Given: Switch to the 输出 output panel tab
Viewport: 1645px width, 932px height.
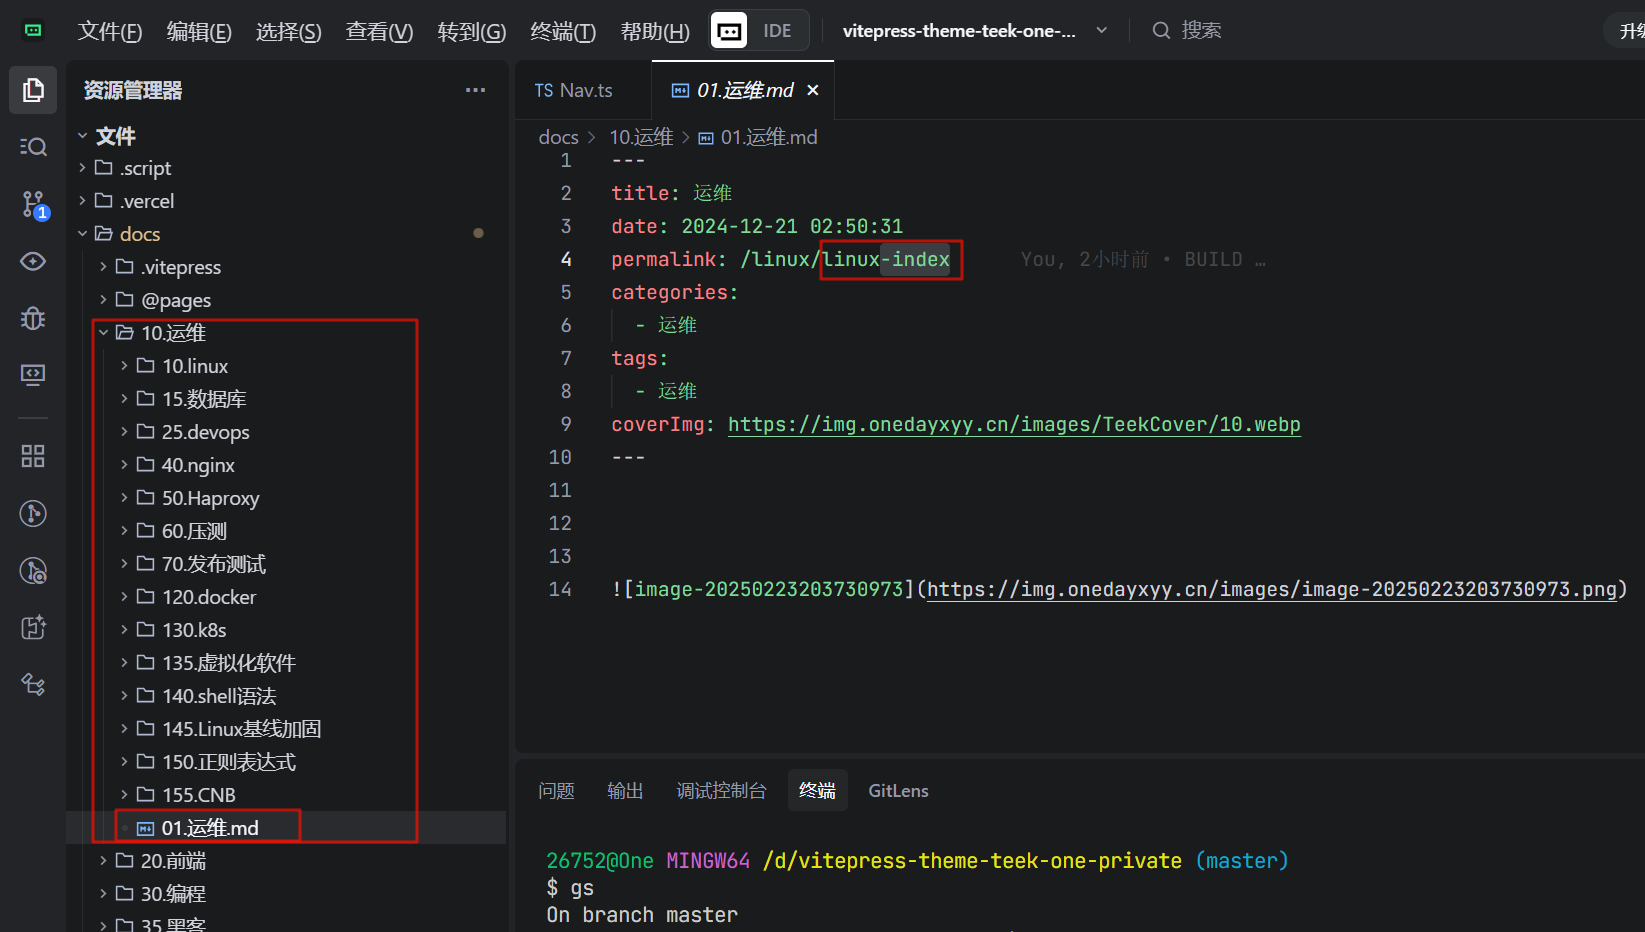Looking at the screenshot, I should (x=625, y=791).
